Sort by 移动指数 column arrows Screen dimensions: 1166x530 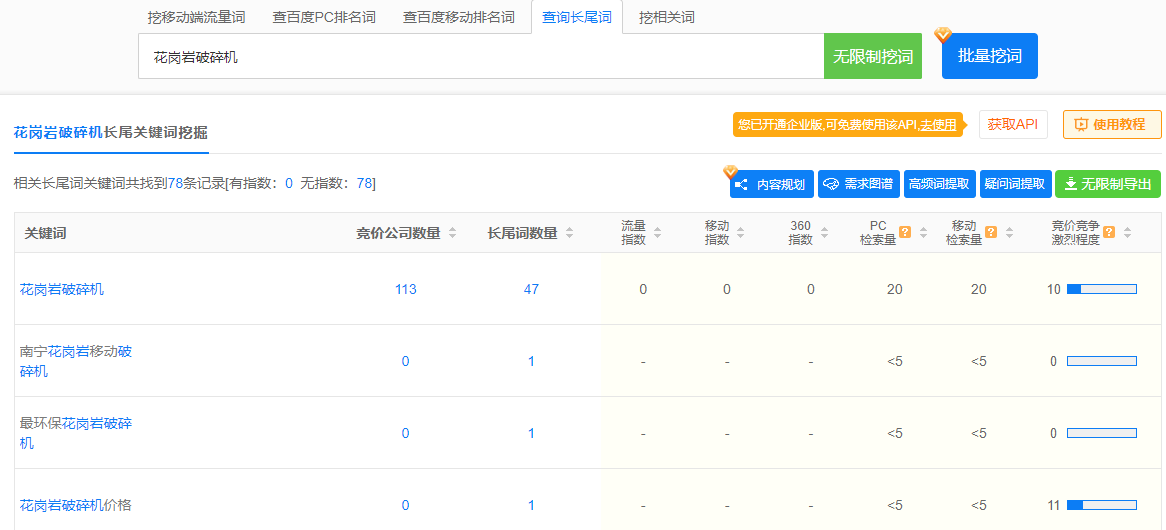click(740, 233)
